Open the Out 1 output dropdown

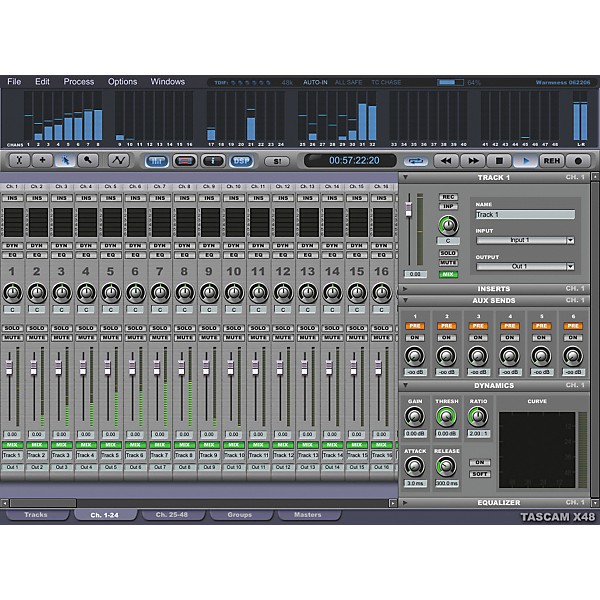(525, 266)
